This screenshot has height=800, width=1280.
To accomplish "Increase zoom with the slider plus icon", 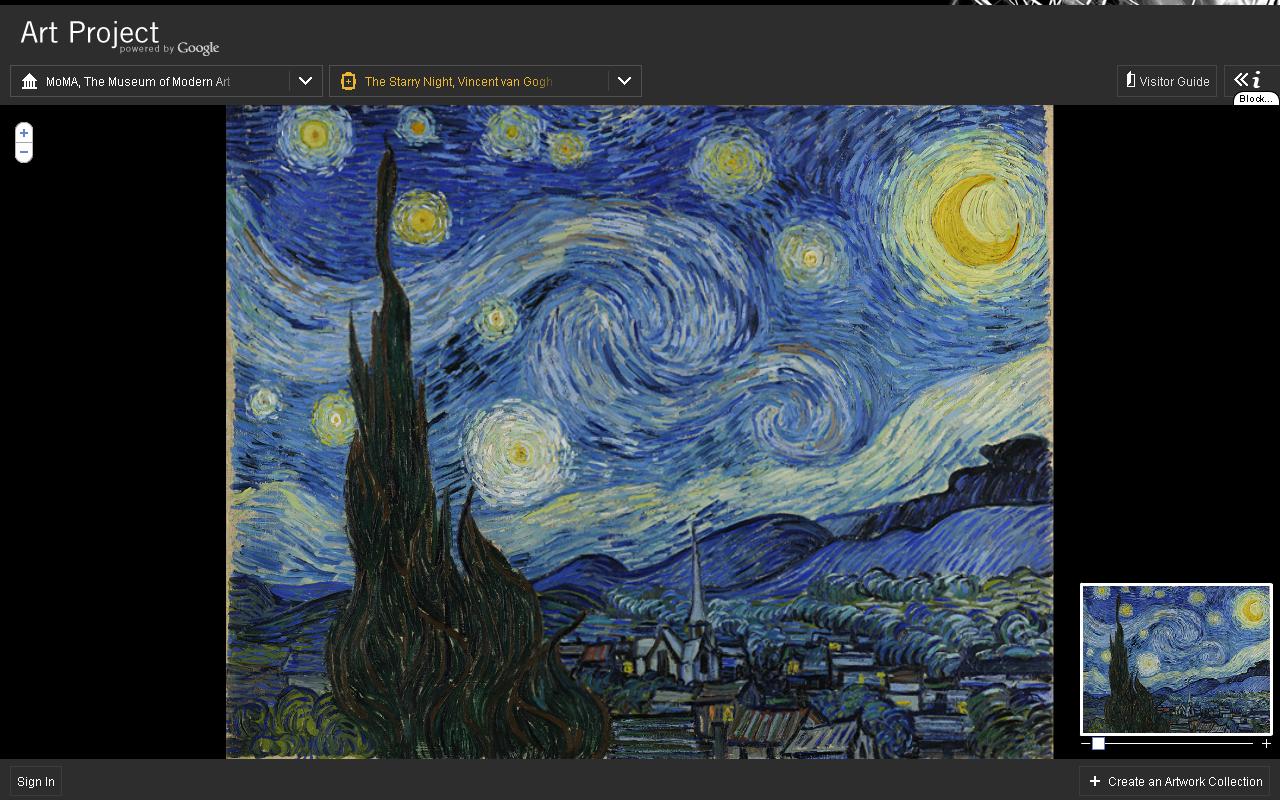I will (x=1266, y=743).
